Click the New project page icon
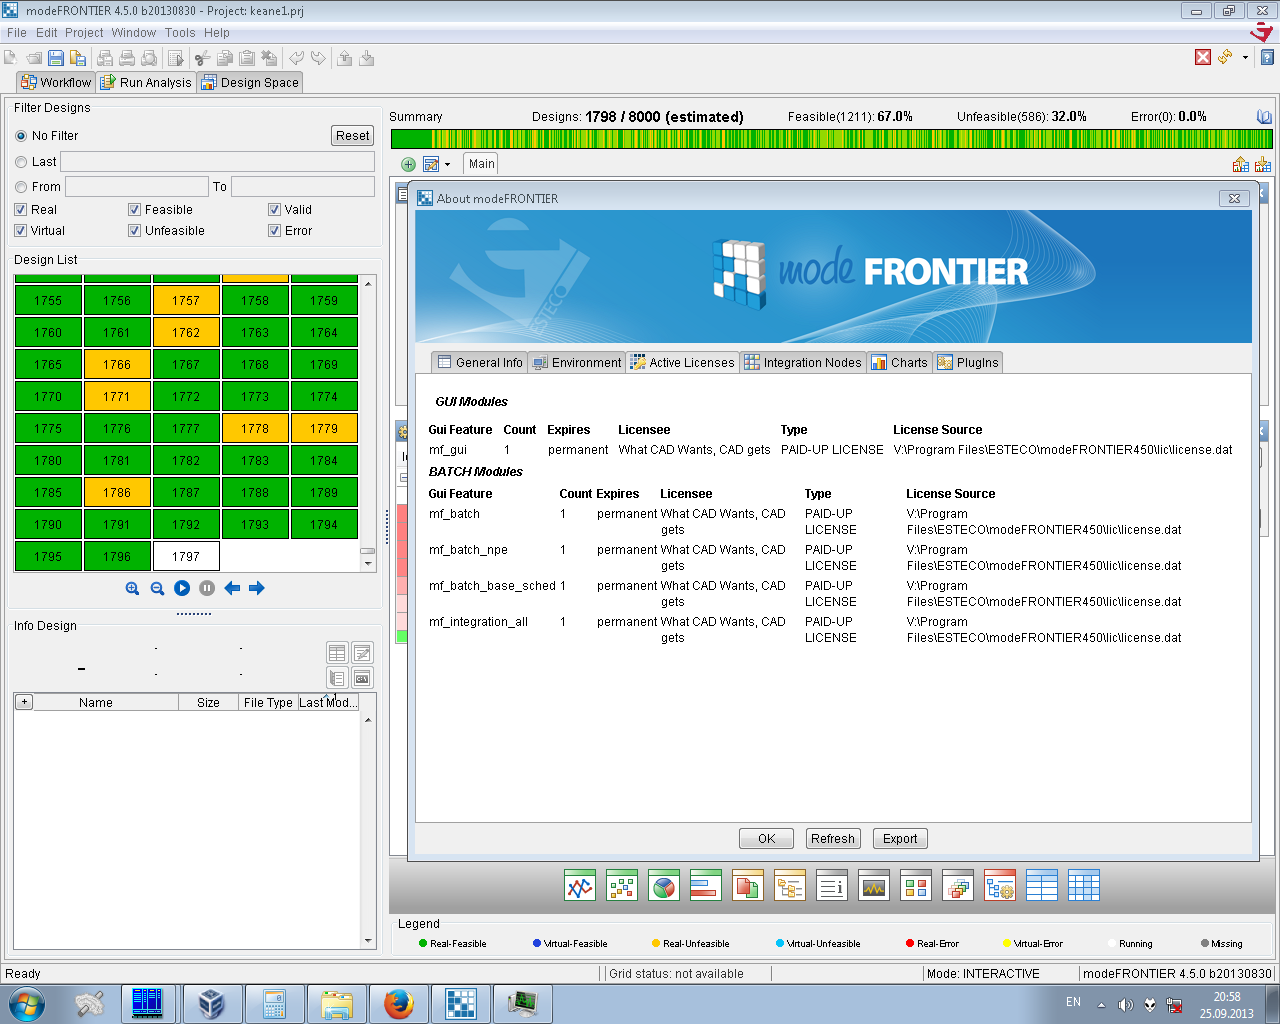 [11, 58]
